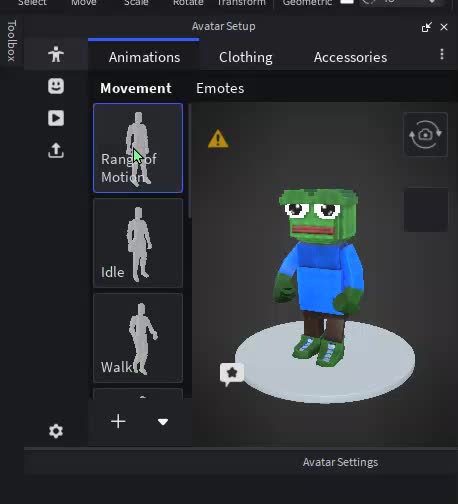This screenshot has height=504, width=458.
Task: Select the Transform tool in toolbar
Action: [241, 3]
